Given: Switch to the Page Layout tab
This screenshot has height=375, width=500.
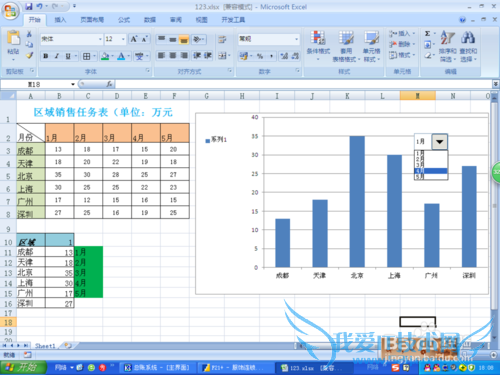Looking at the screenshot, I should click(x=92, y=20).
